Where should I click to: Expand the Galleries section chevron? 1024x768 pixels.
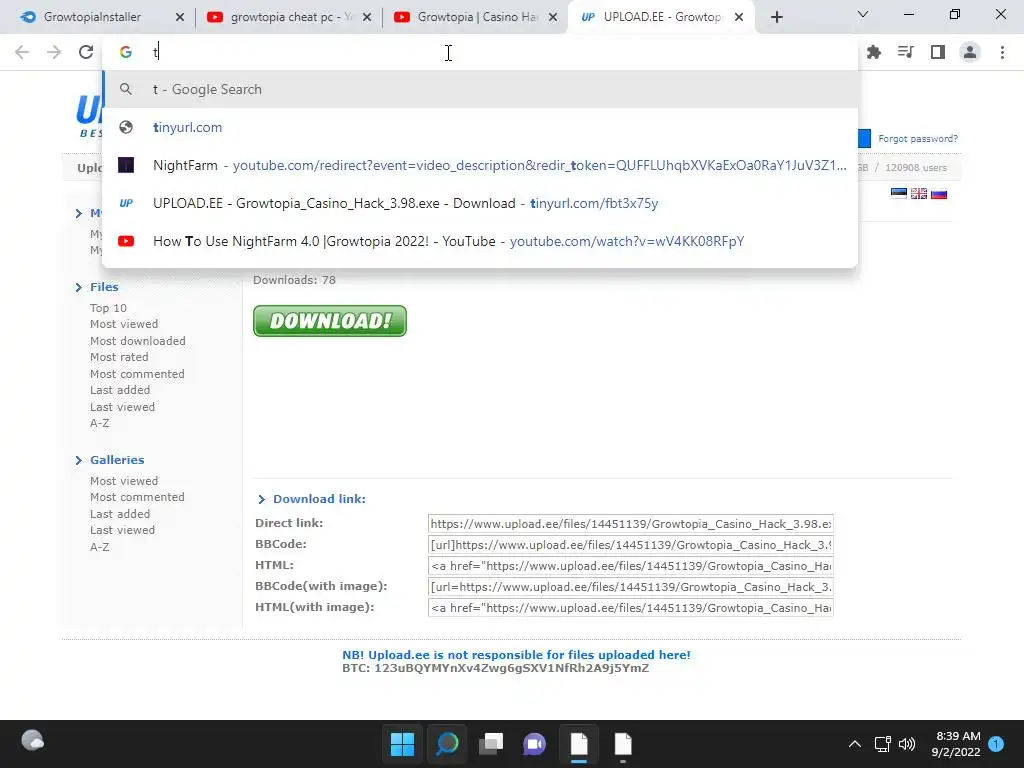(78, 460)
